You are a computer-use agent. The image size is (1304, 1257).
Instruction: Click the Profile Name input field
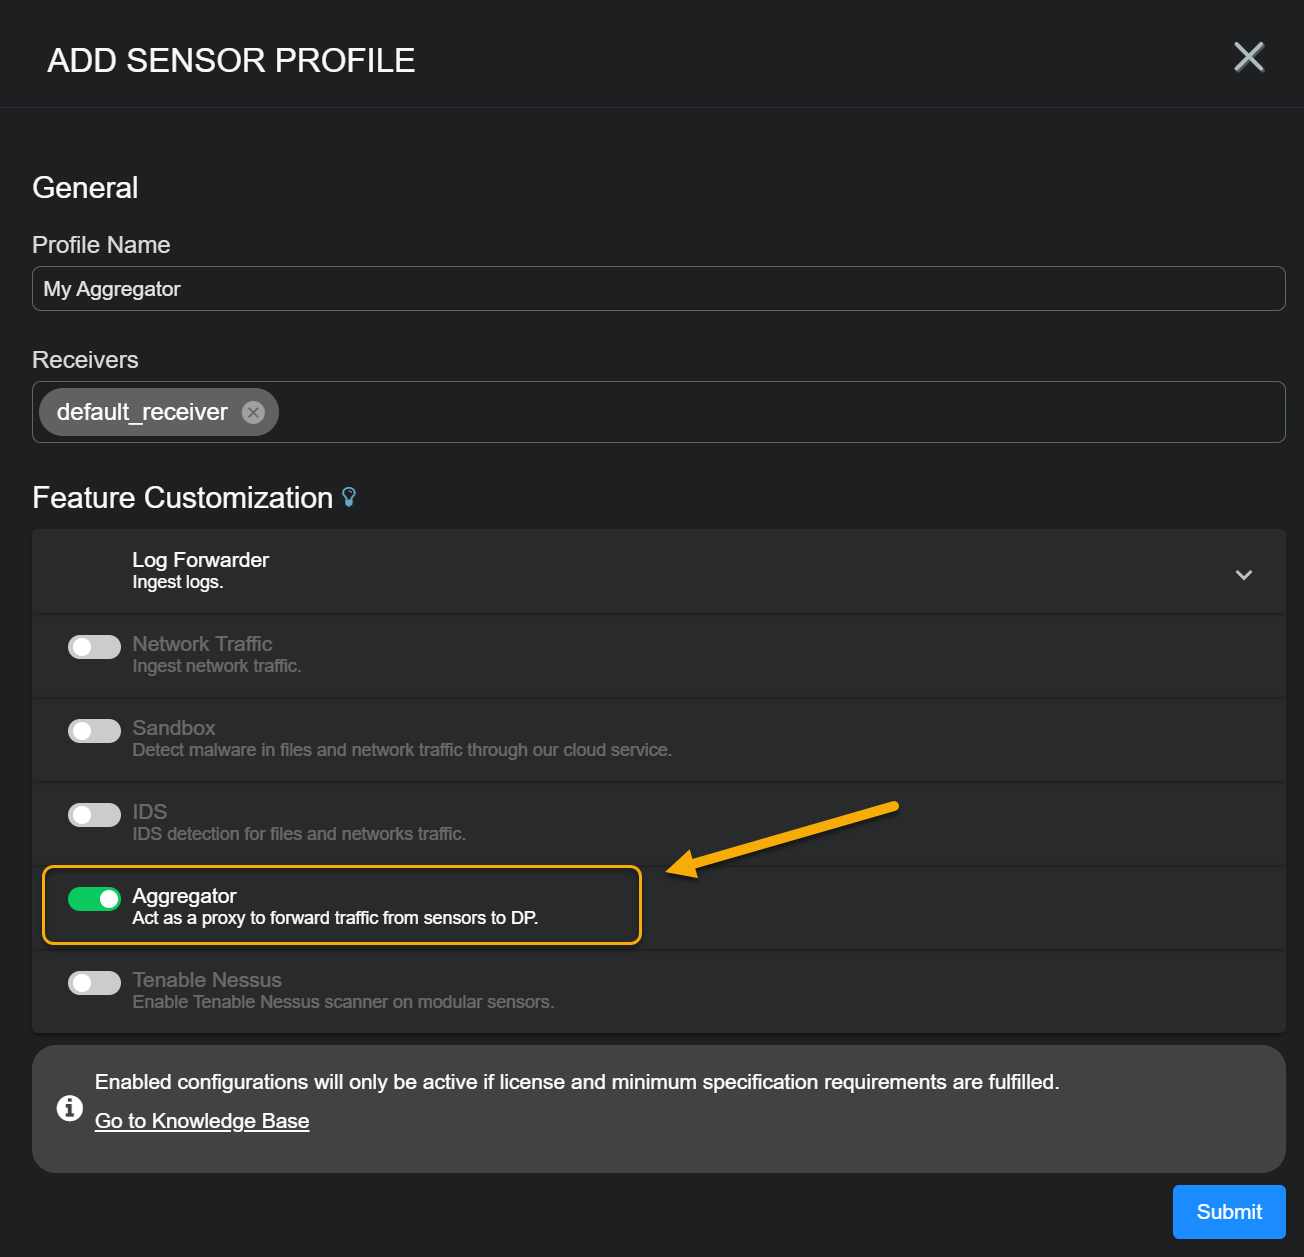(x=658, y=289)
